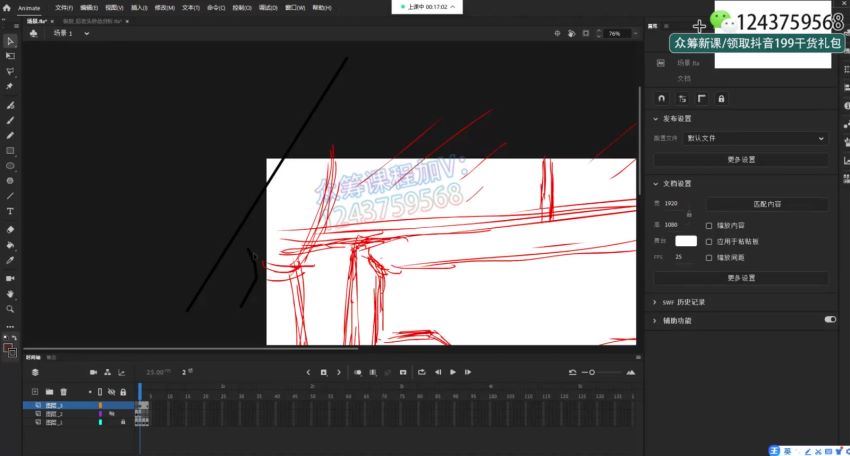
Task: Switch to the second document tab
Action: [92, 21]
